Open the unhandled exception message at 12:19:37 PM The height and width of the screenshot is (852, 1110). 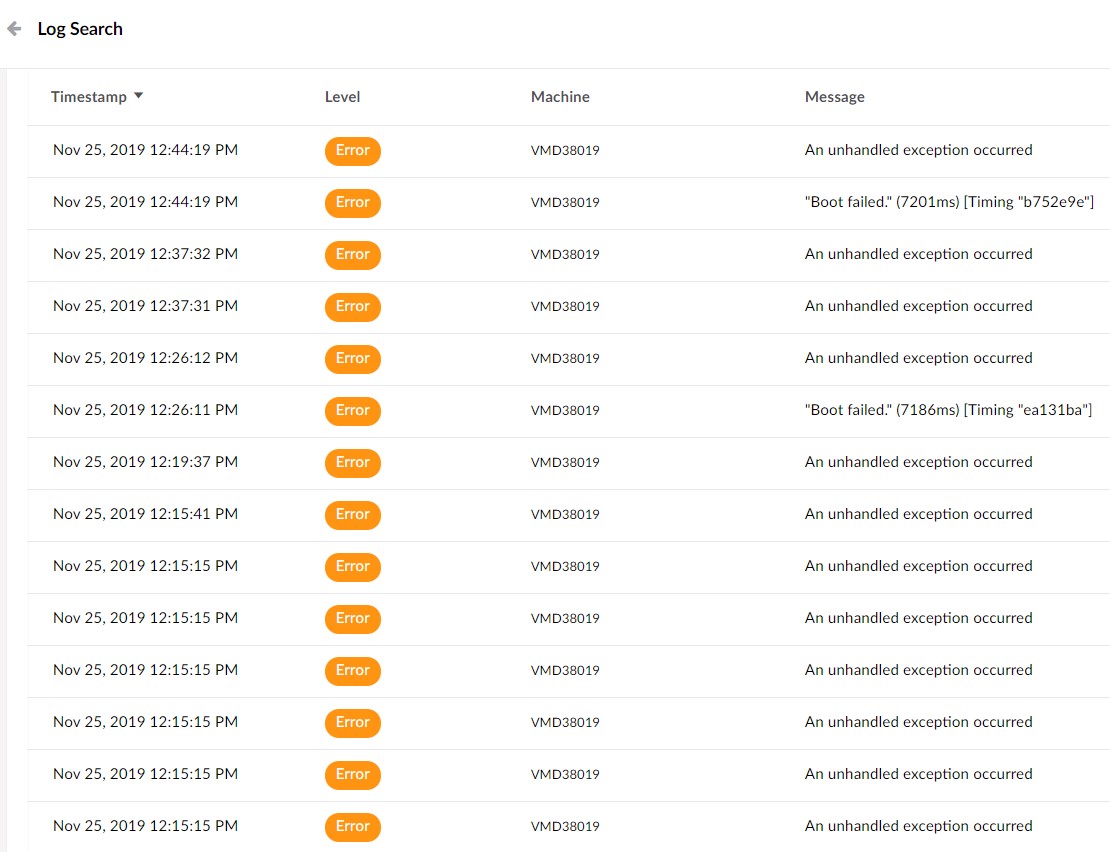coord(918,462)
